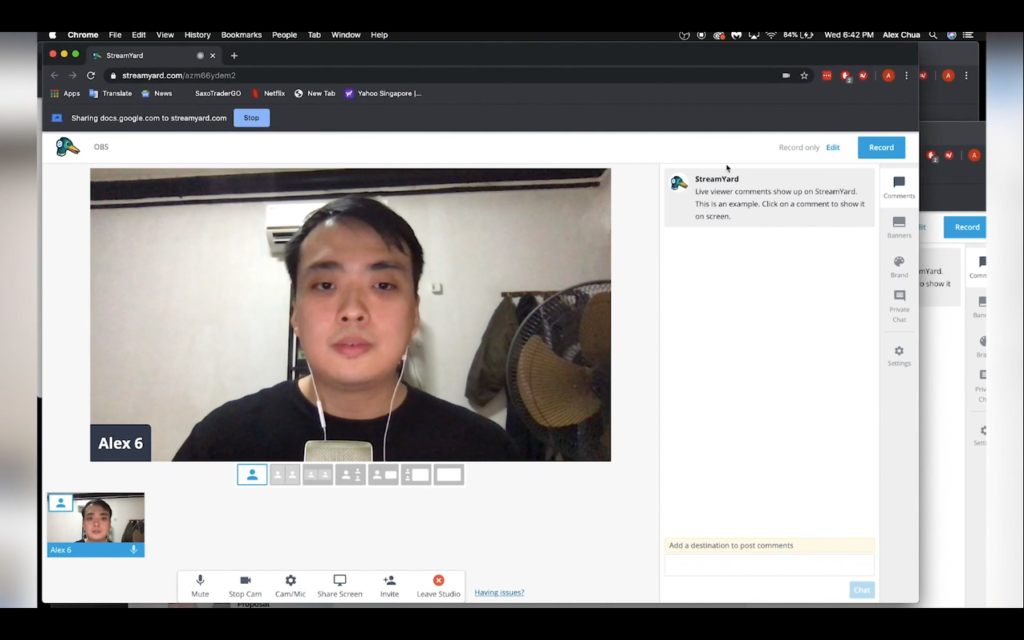
Task: Reload the StreamYard page
Action: (x=91, y=76)
